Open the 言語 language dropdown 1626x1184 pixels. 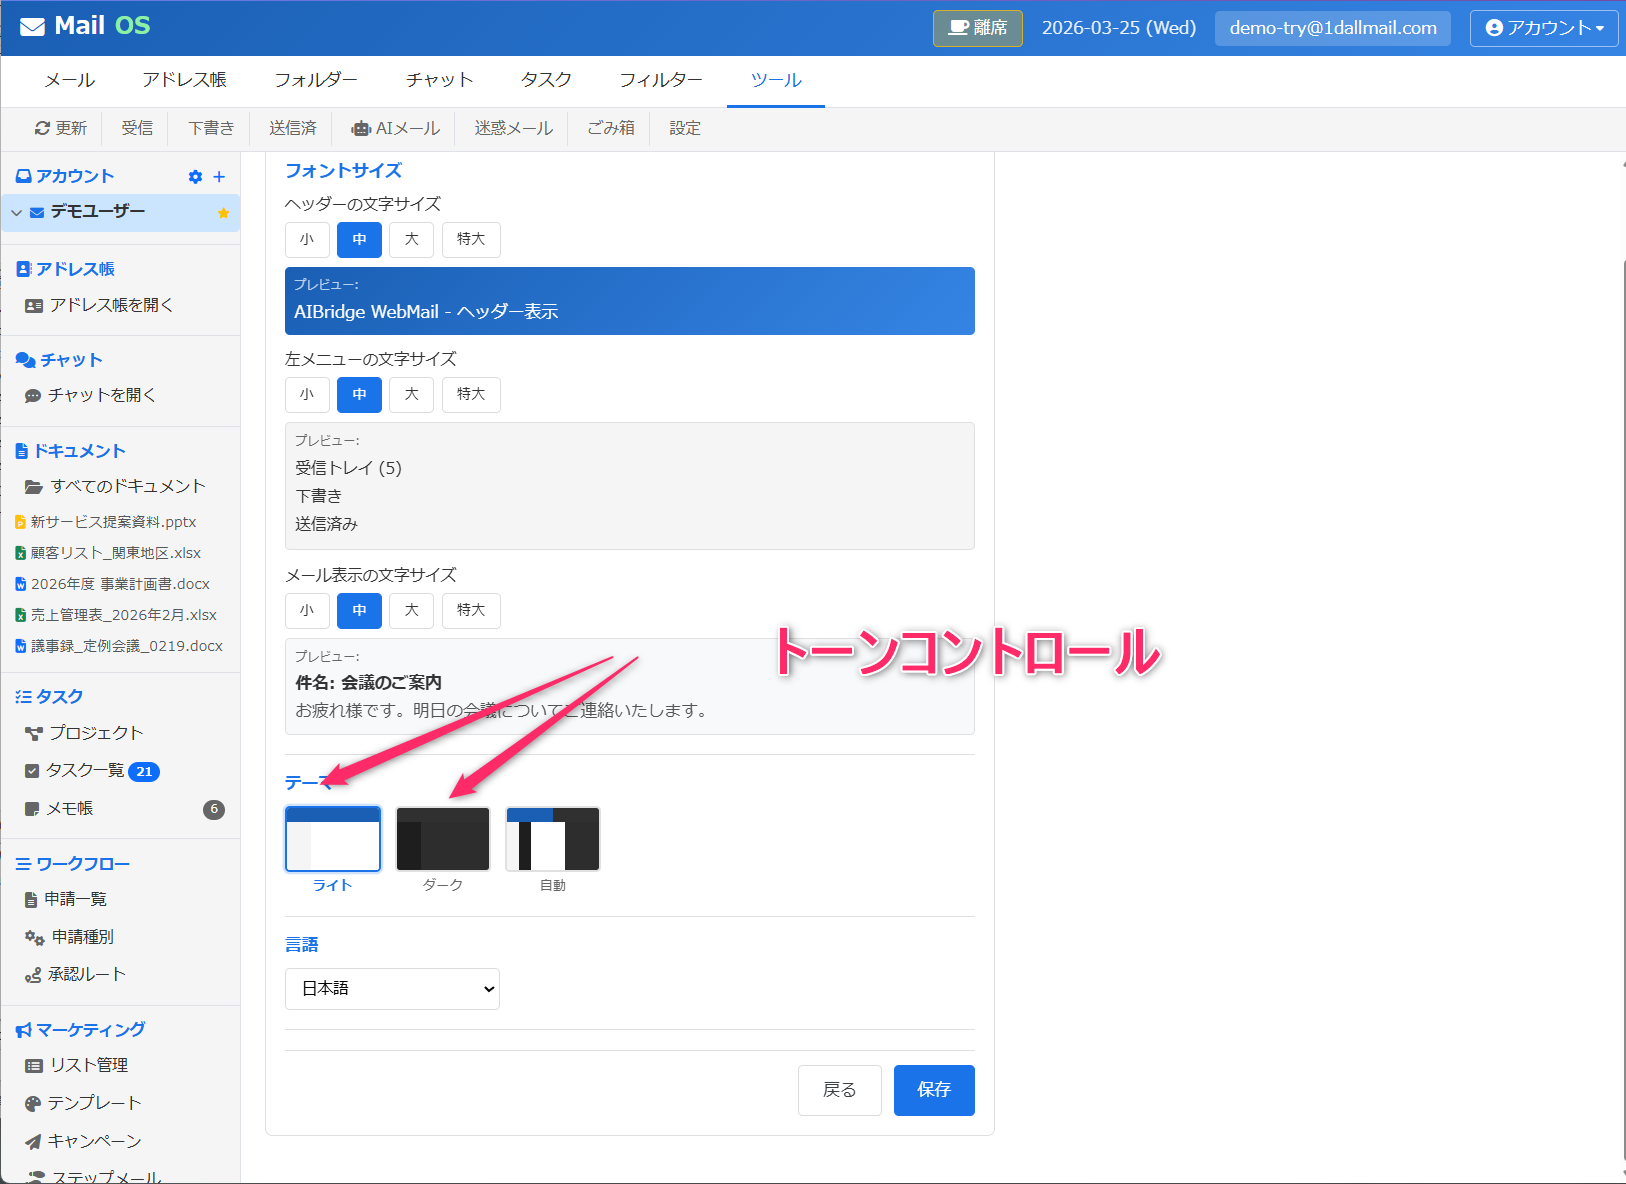click(x=392, y=989)
